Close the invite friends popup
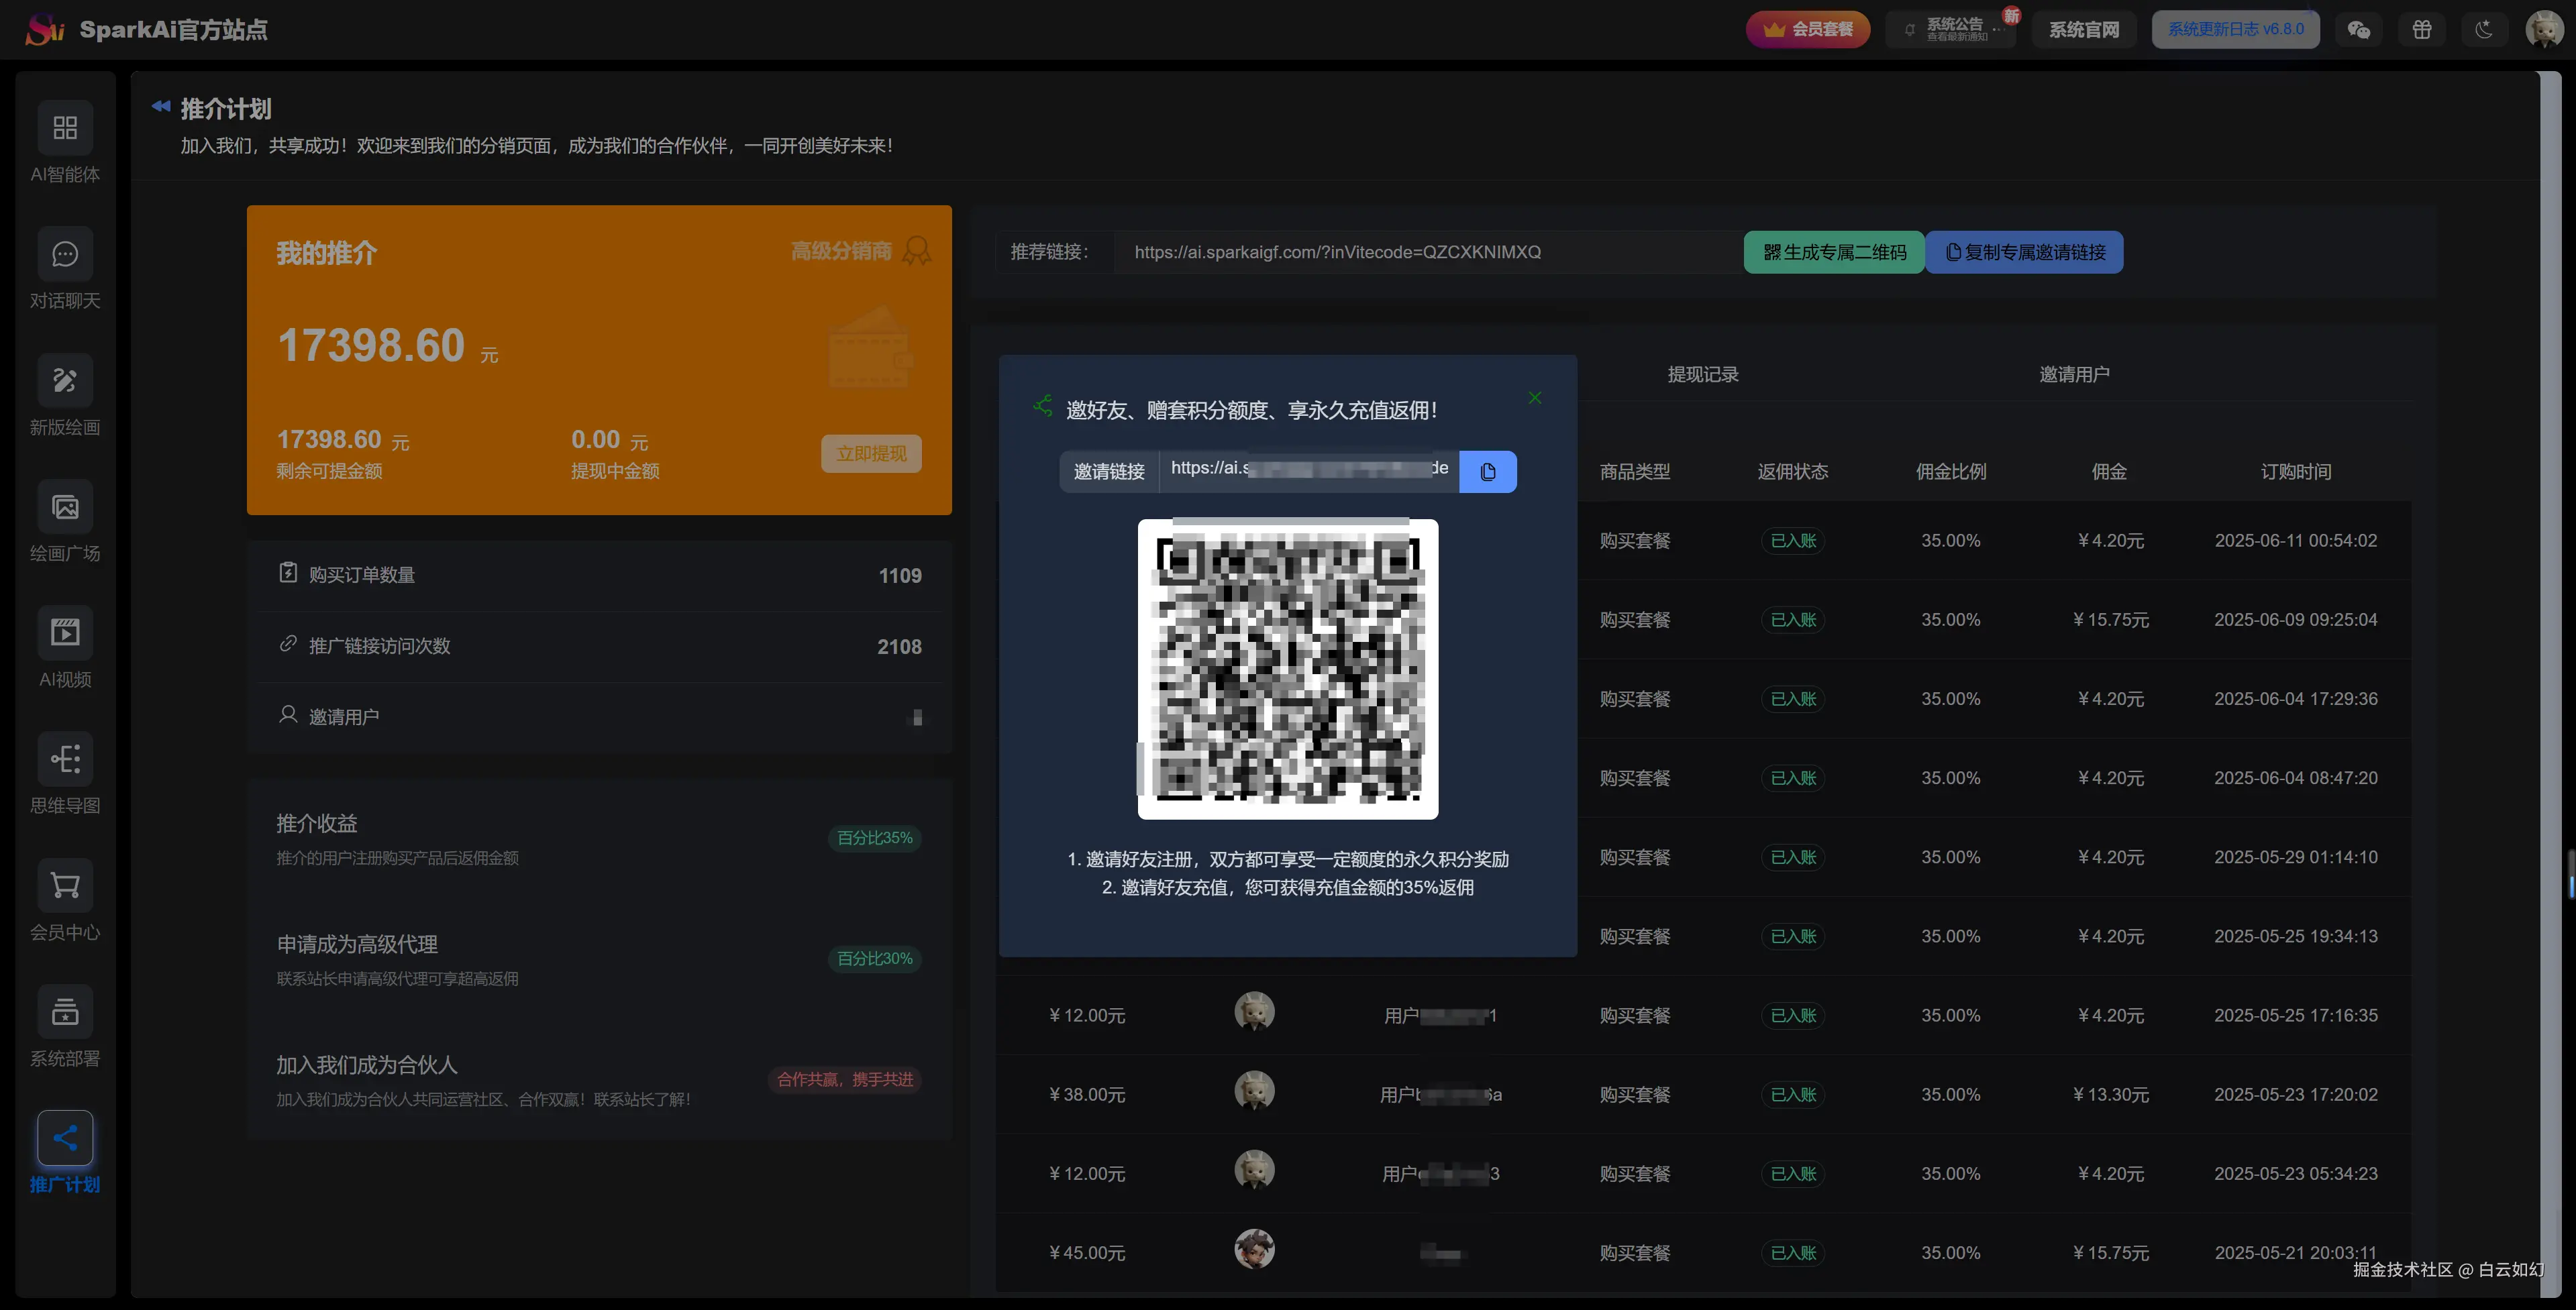 tap(1535, 398)
